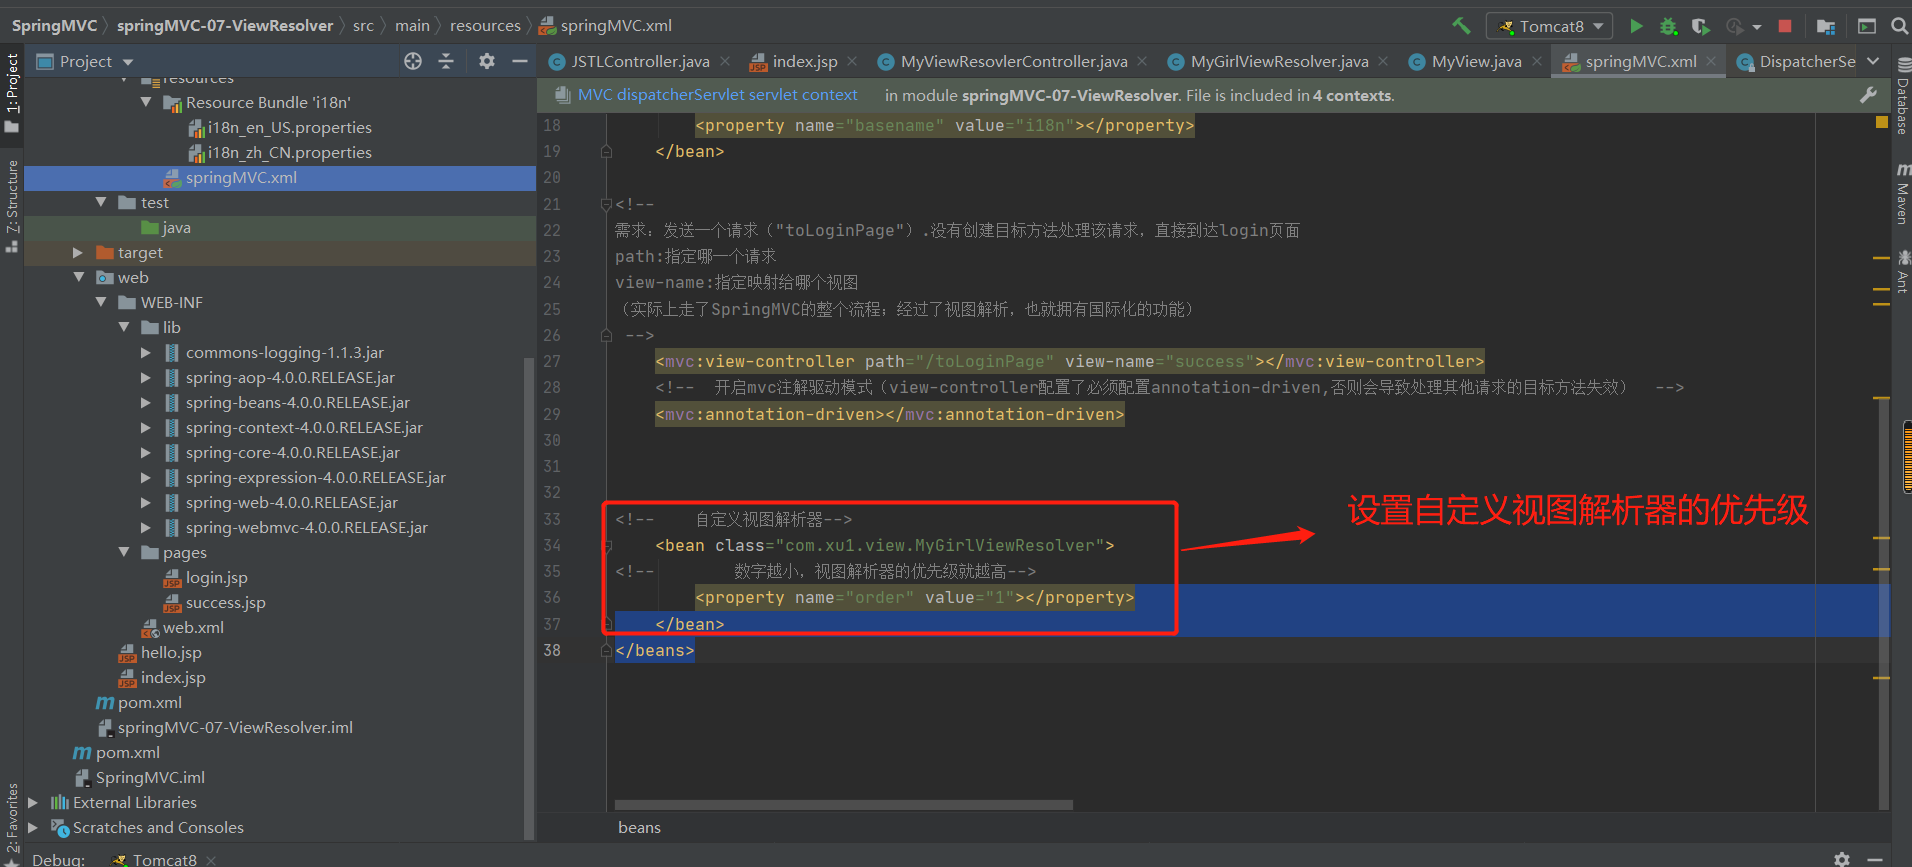Collapse the lib folder

[124, 327]
